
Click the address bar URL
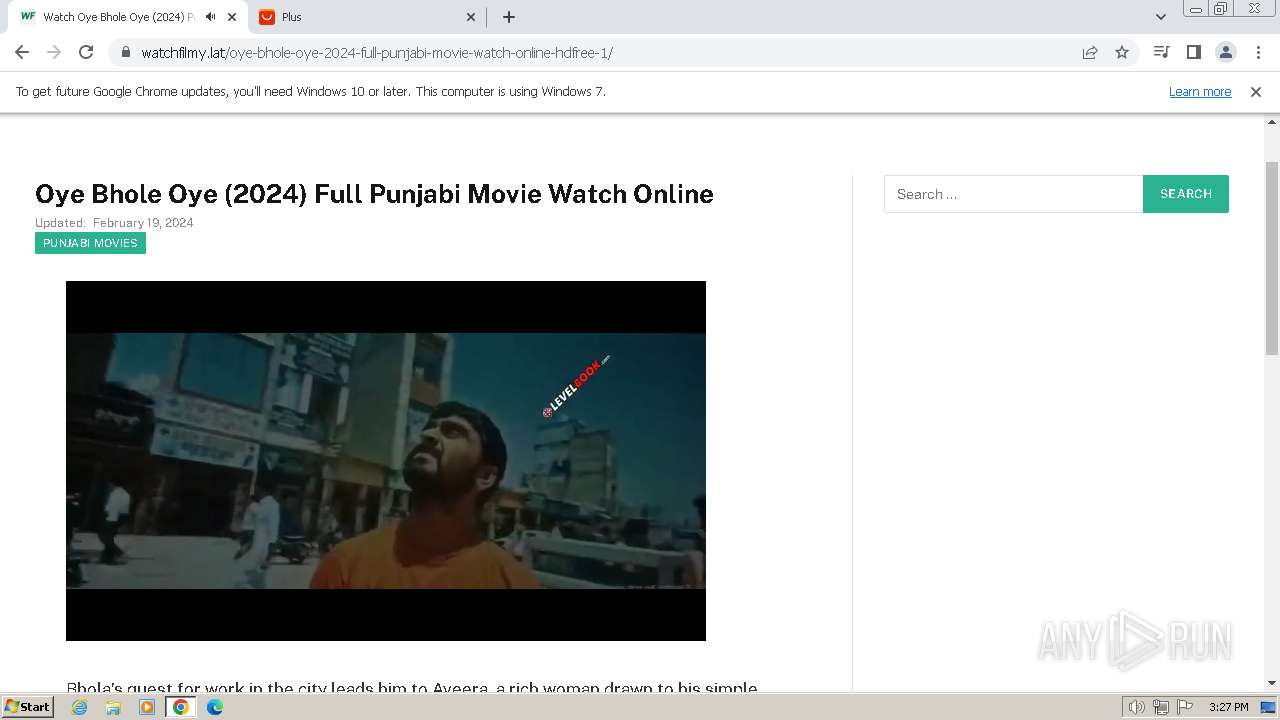click(x=377, y=53)
